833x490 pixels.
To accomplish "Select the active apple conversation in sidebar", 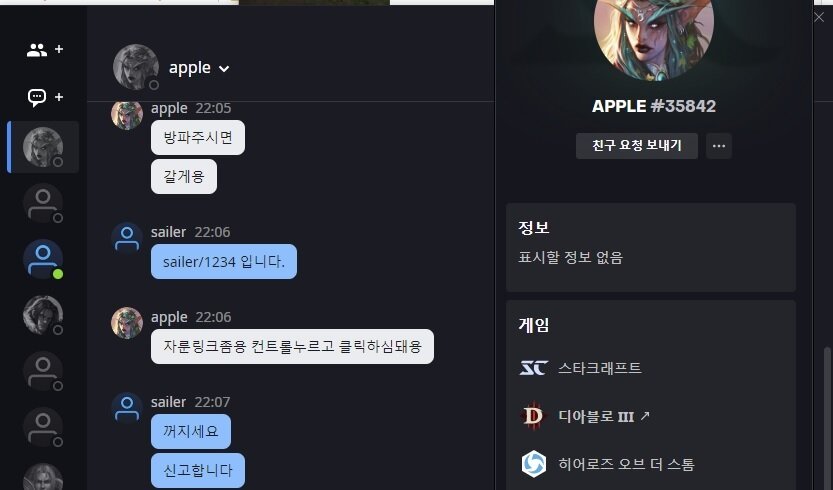I will pyautogui.click(x=43, y=147).
